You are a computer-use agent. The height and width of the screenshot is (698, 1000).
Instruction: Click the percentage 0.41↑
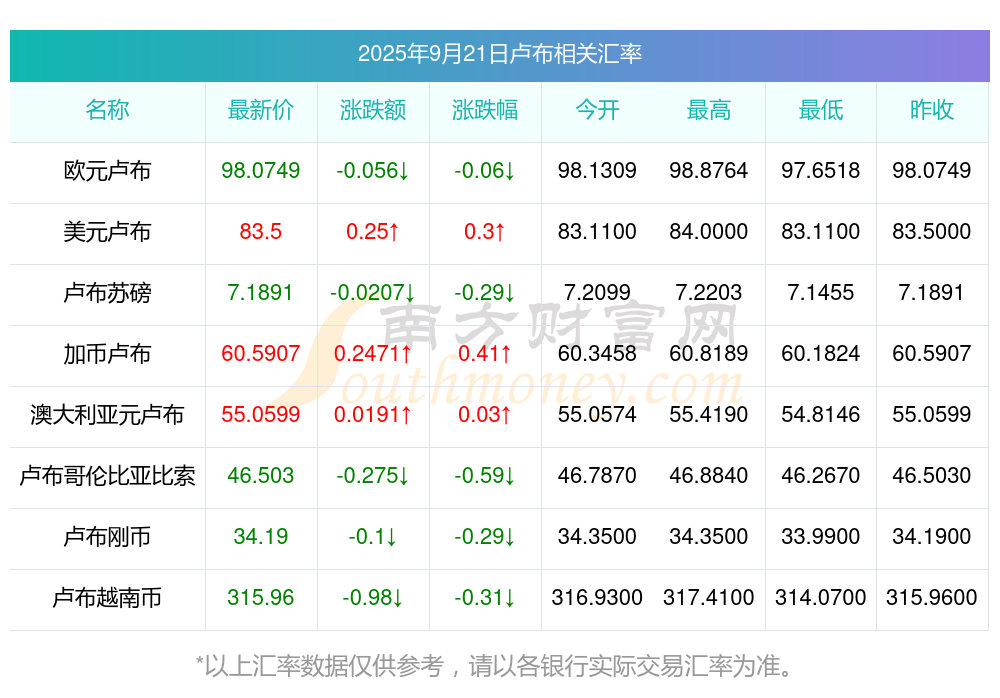click(485, 353)
